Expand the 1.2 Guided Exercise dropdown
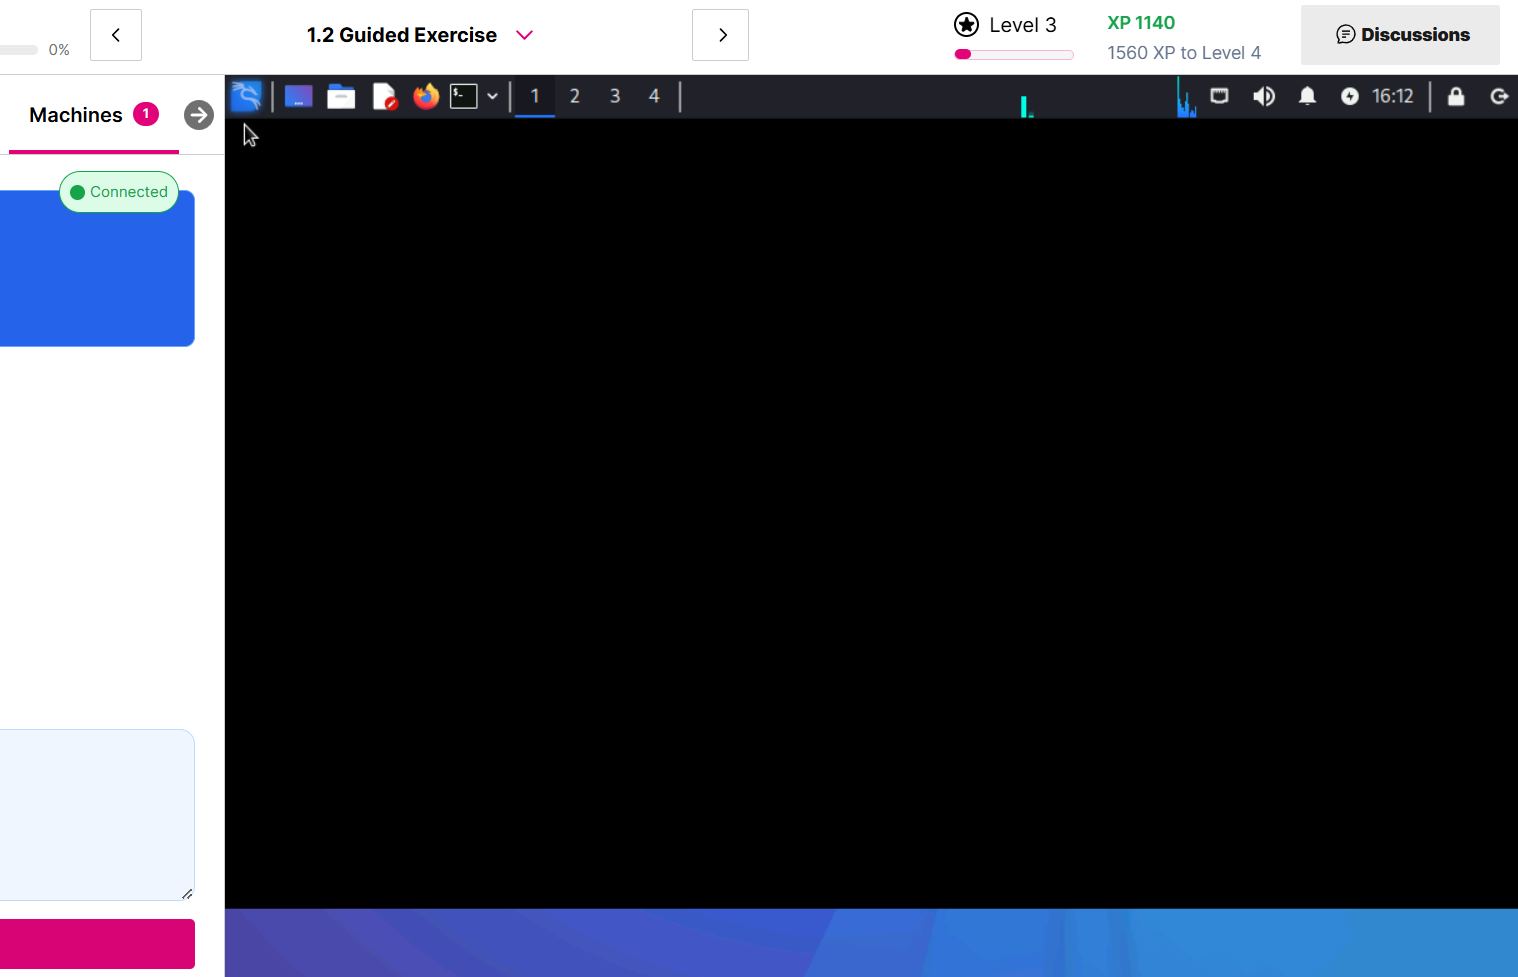The width and height of the screenshot is (1518, 977). 524,35
